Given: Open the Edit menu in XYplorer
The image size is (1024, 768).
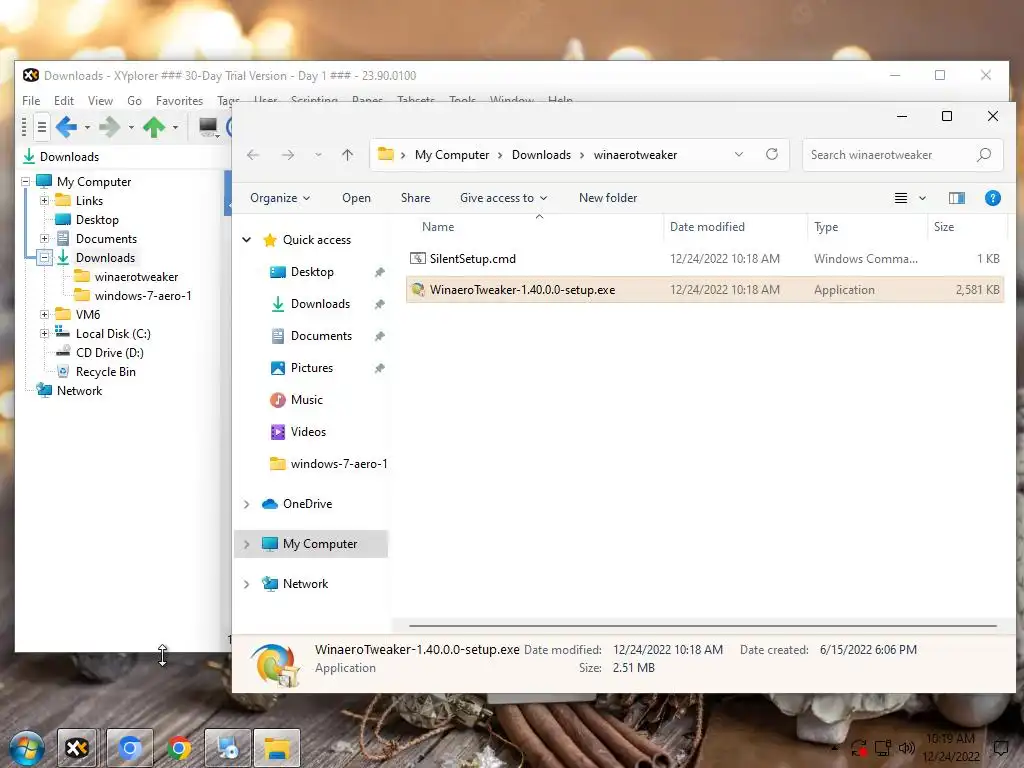Looking at the screenshot, I should pos(63,101).
